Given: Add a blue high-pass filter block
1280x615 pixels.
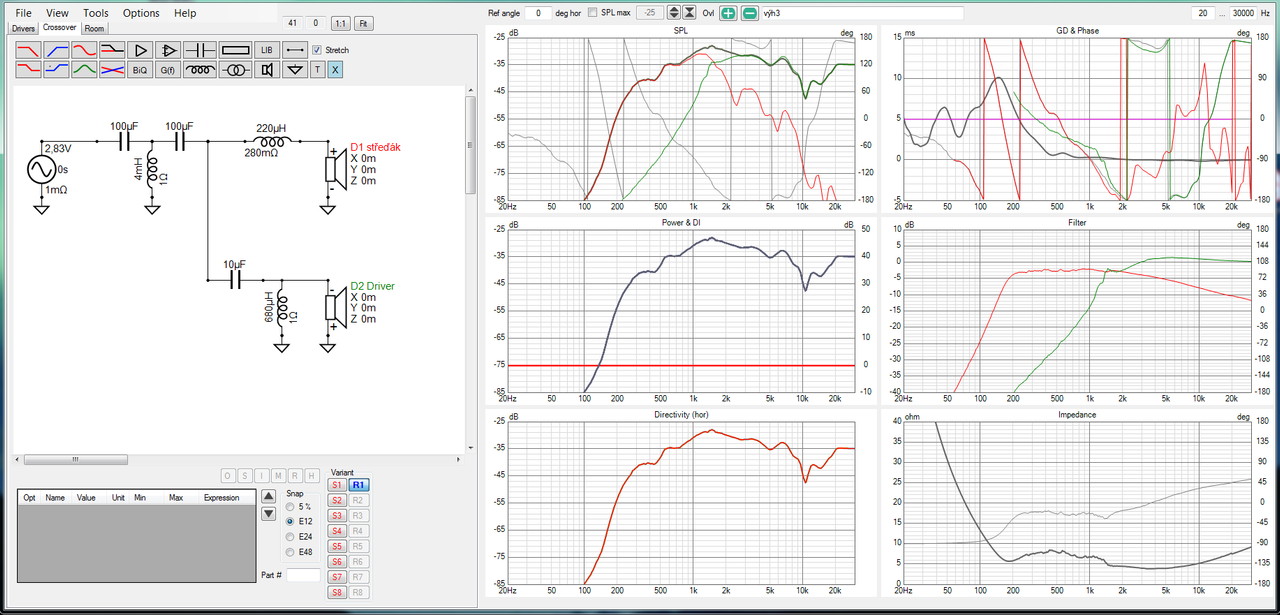Looking at the screenshot, I should pos(57,50).
